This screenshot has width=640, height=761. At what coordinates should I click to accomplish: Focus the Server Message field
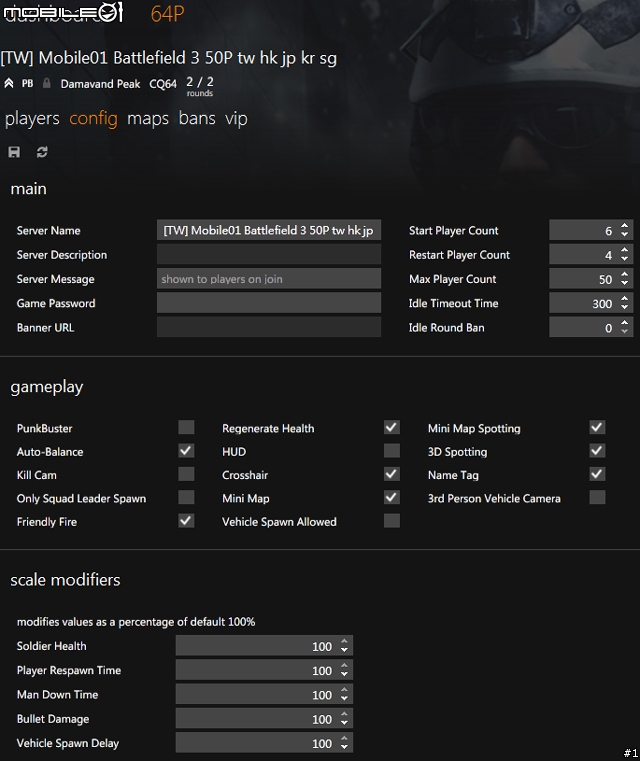pos(269,279)
